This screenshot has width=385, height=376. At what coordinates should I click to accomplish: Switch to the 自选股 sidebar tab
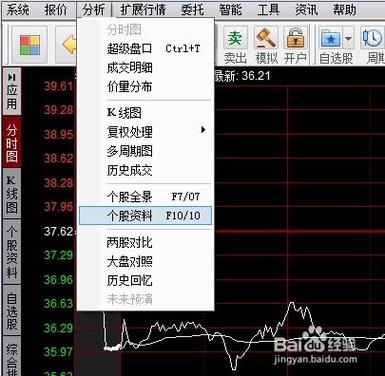(x=12, y=311)
